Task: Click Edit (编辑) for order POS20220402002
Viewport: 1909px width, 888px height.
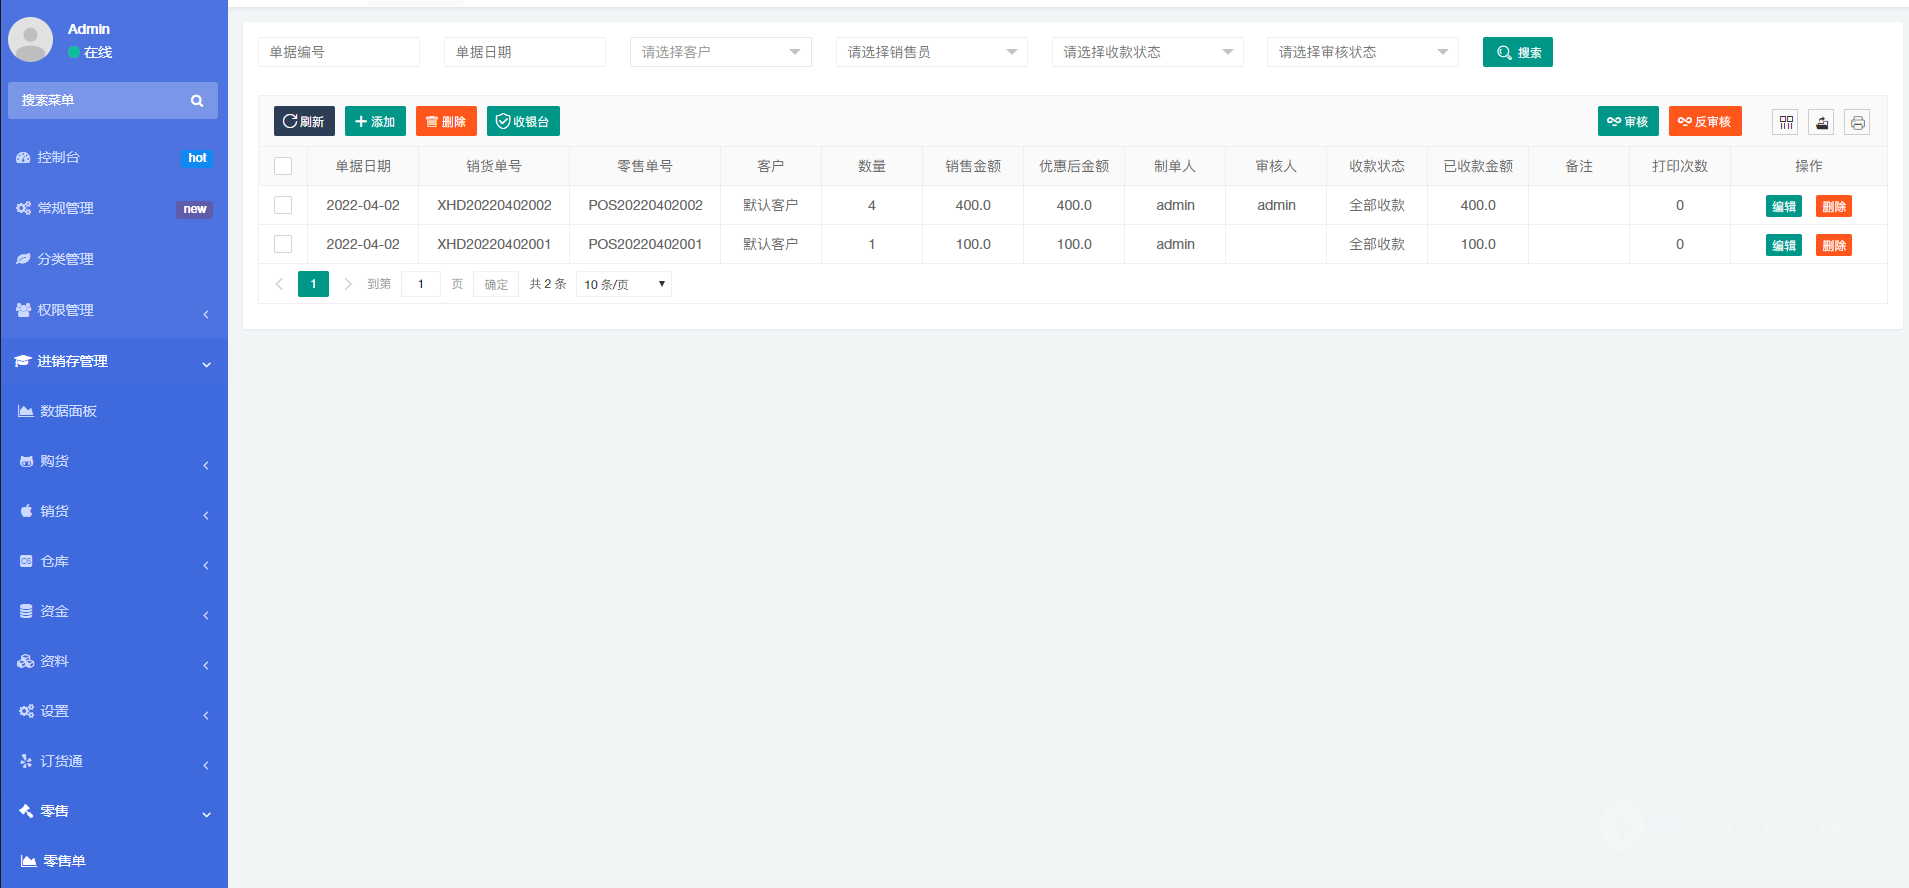Action: (x=1783, y=206)
